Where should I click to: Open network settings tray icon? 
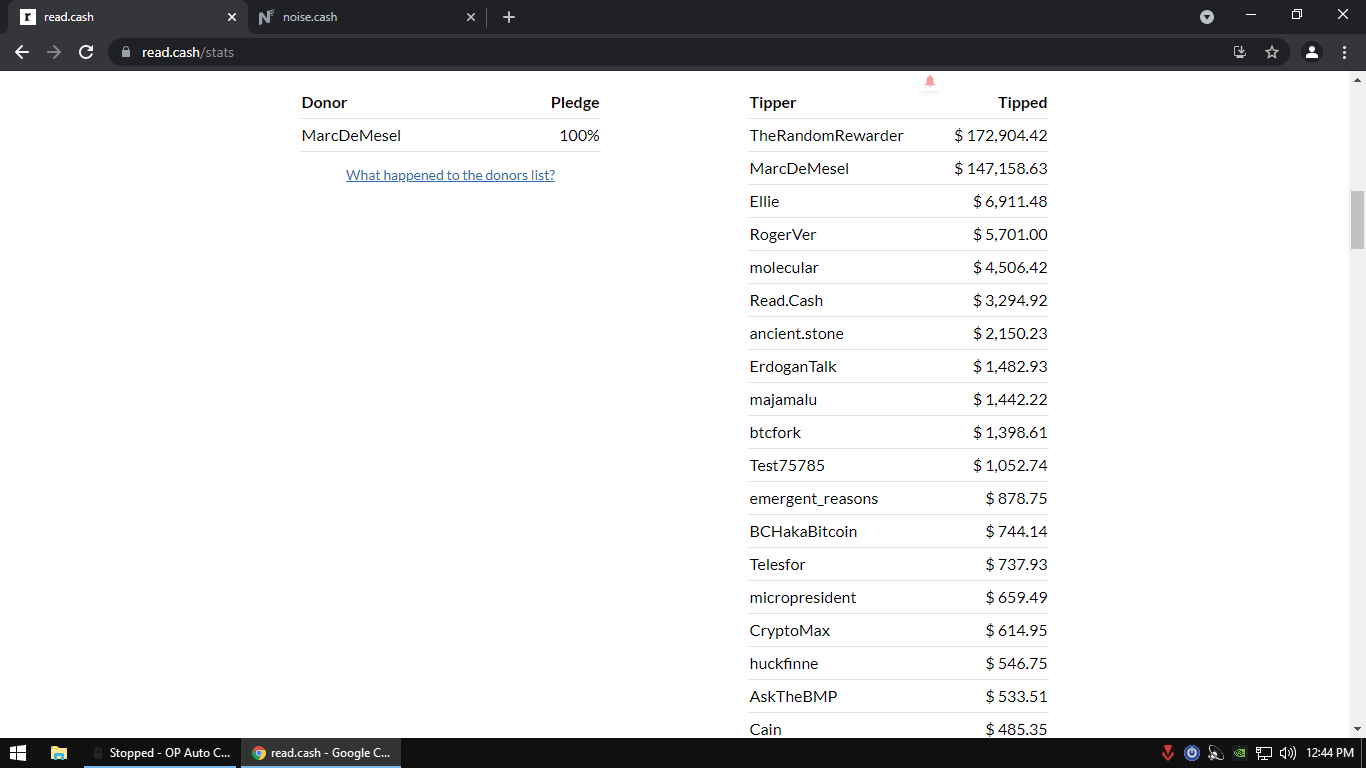point(1264,753)
